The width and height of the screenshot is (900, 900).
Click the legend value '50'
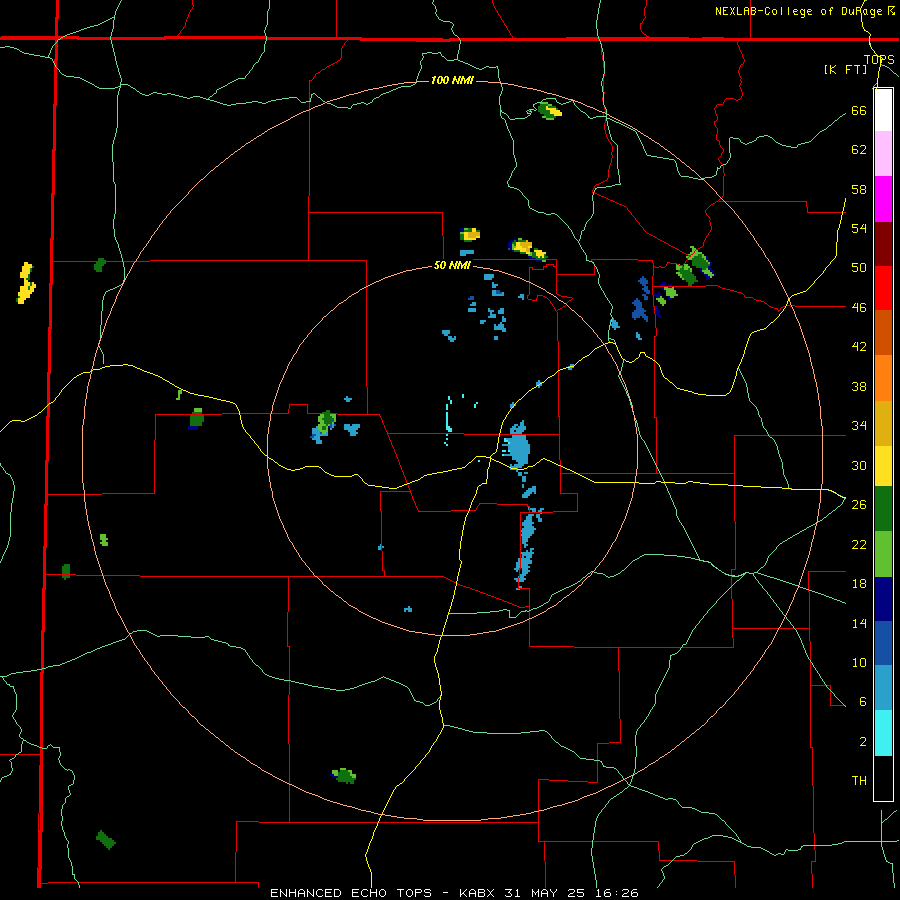point(859,268)
